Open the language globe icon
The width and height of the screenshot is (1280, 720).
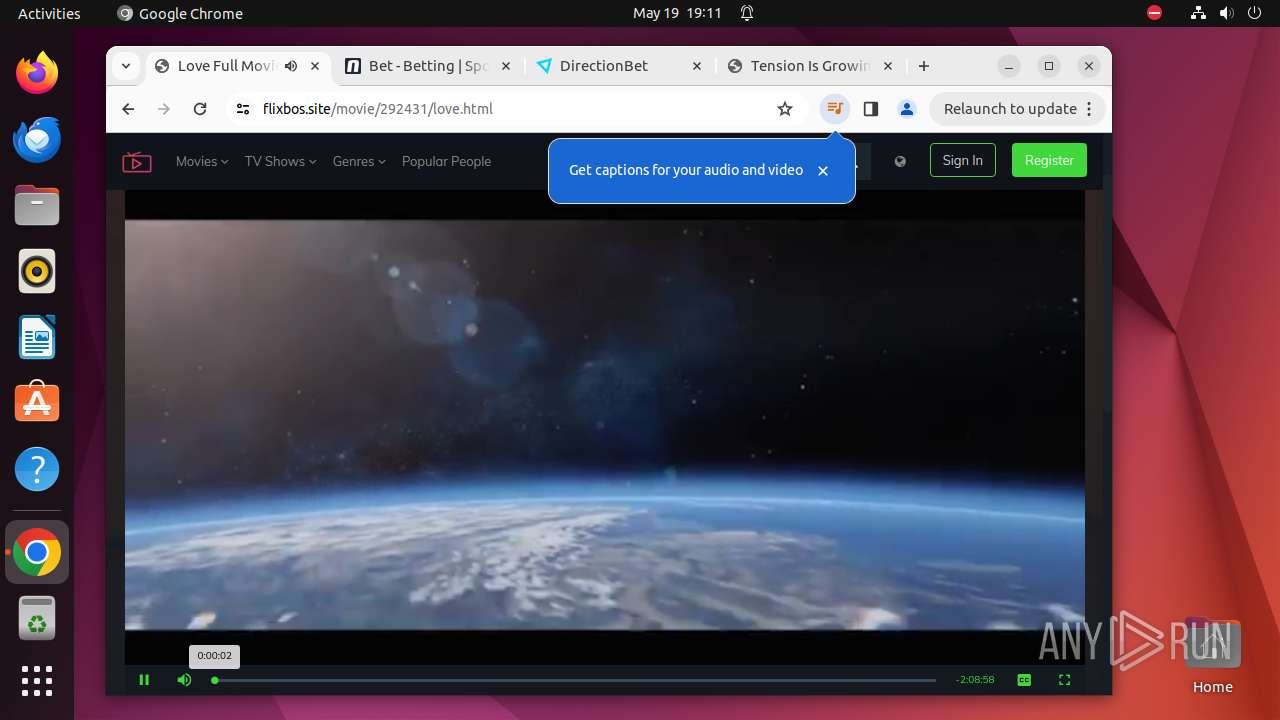tap(900, 161)
